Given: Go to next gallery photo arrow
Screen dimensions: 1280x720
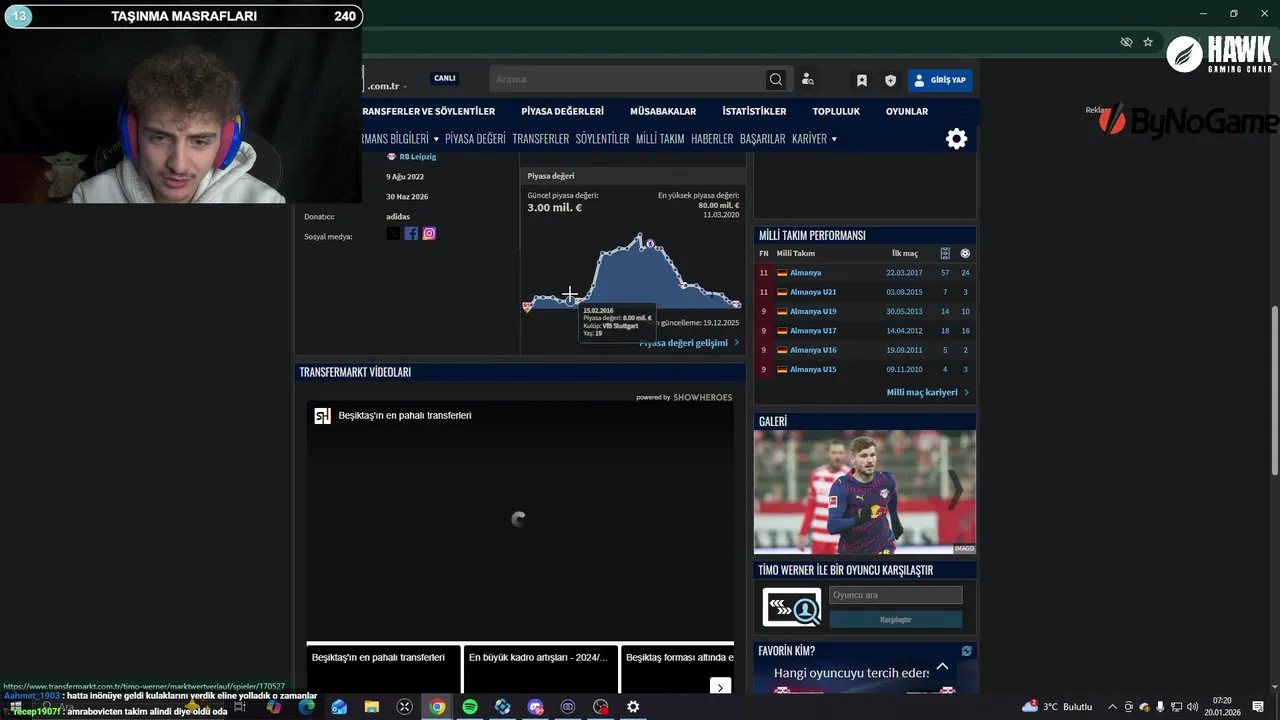Looking at the screenshot, I should tap(956, 491).
